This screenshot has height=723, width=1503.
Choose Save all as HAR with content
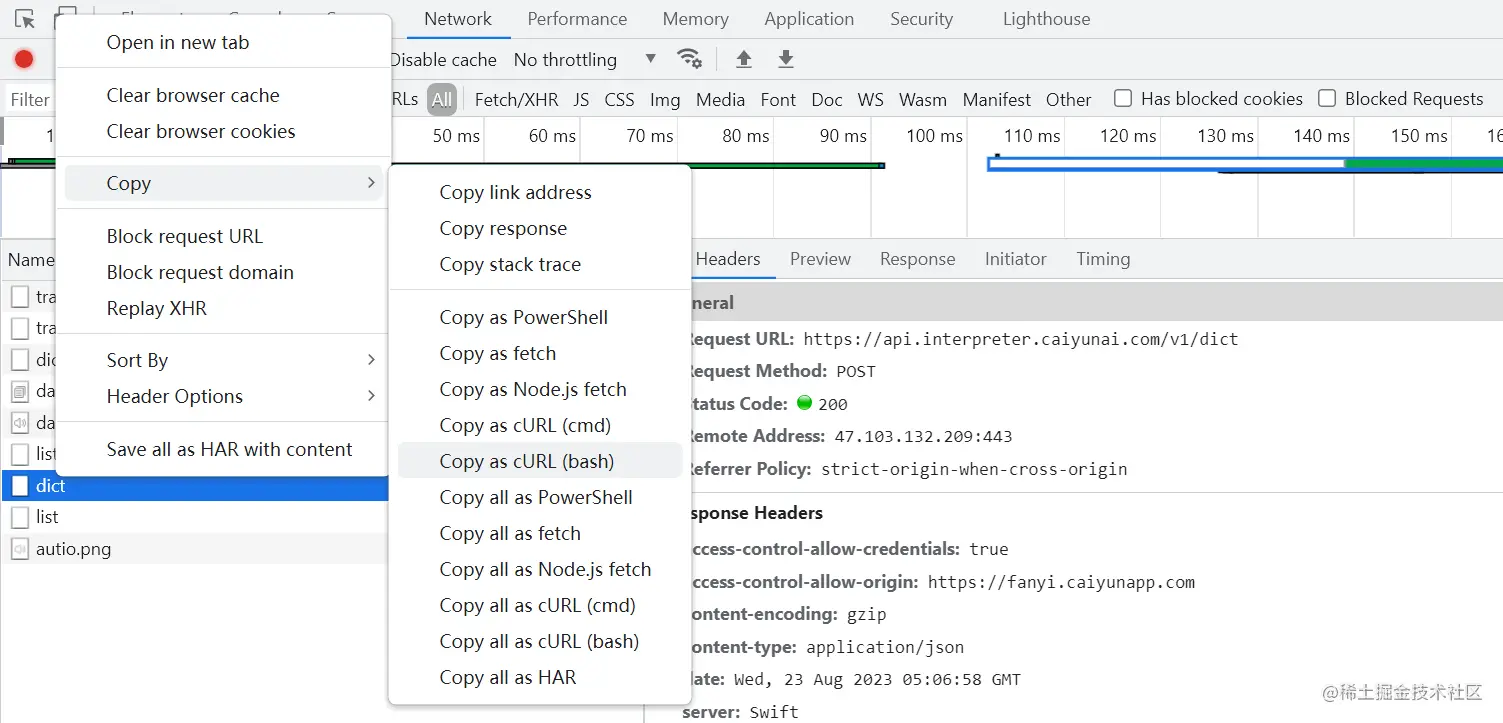tap(223, 449)
